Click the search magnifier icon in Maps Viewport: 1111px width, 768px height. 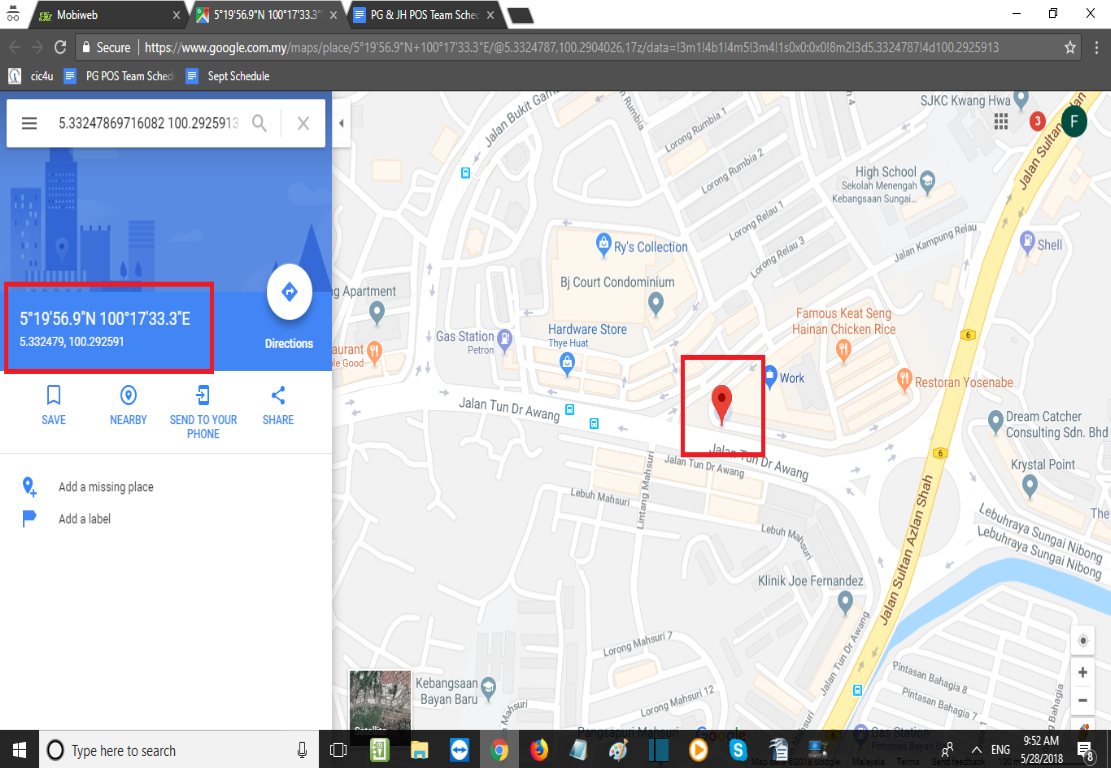tap(259, 123)
